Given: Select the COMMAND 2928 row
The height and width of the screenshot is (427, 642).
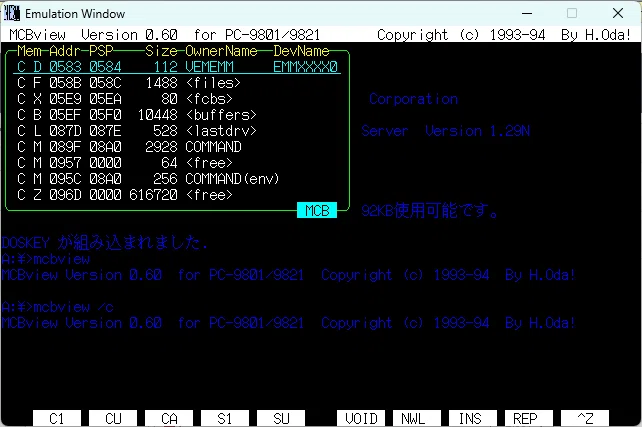Looking at the screenshot, I should pyautogui.click(x=177, y=147).
